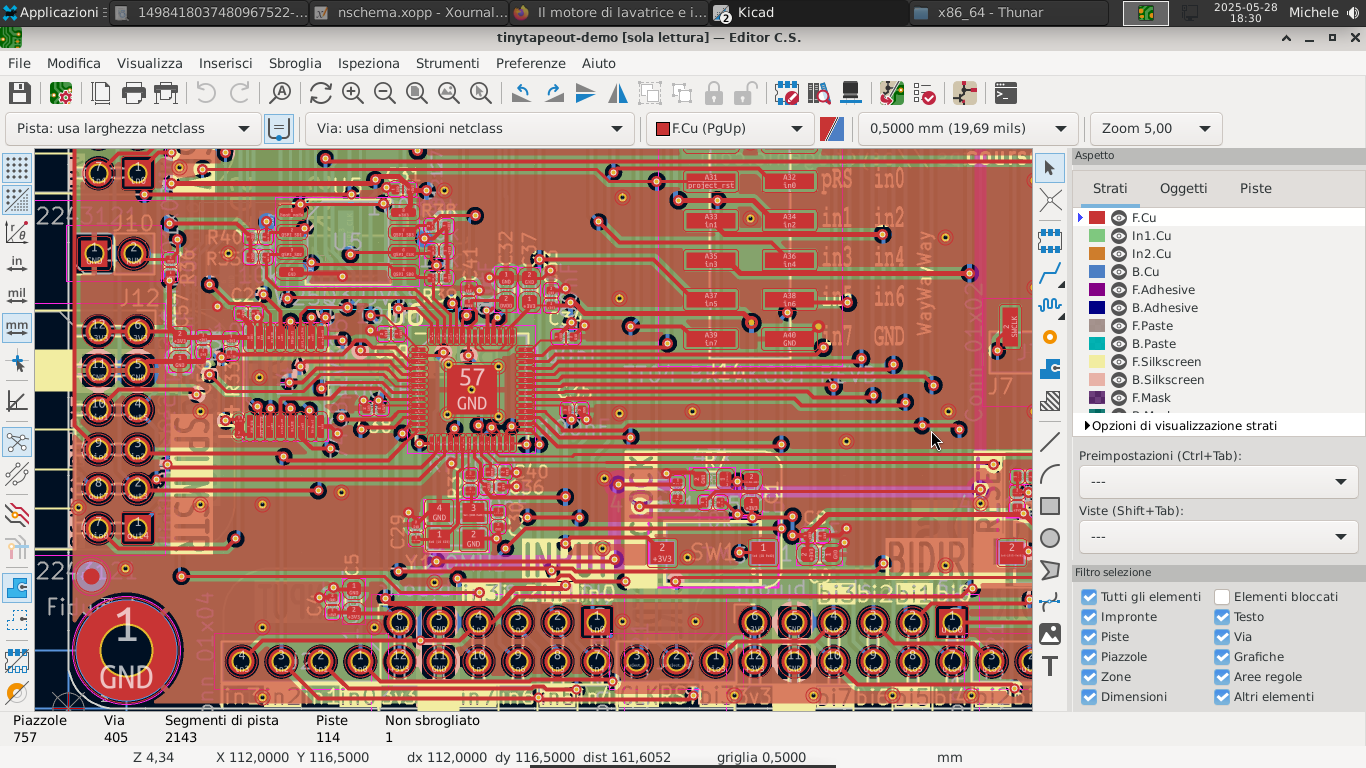Image resolution: width=1366 pixels, height=768 pixels.
Task: Uncheck the Piste selection filter
Action: (x=1089, y=637)
